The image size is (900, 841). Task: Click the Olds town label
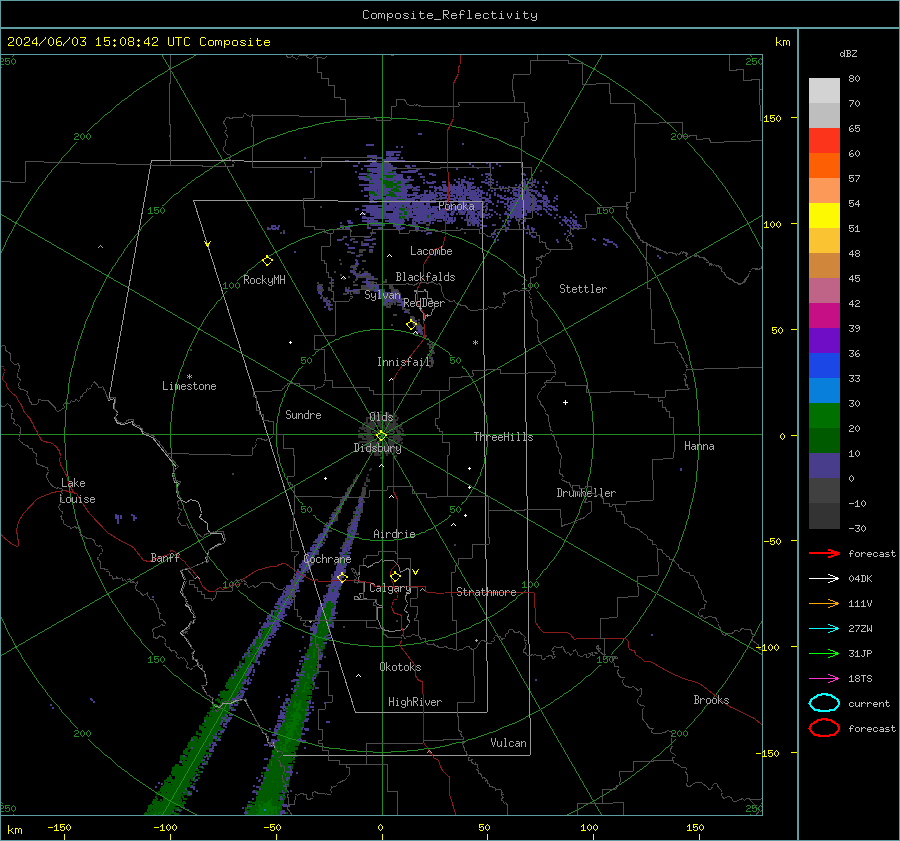(x=381, y=417)
